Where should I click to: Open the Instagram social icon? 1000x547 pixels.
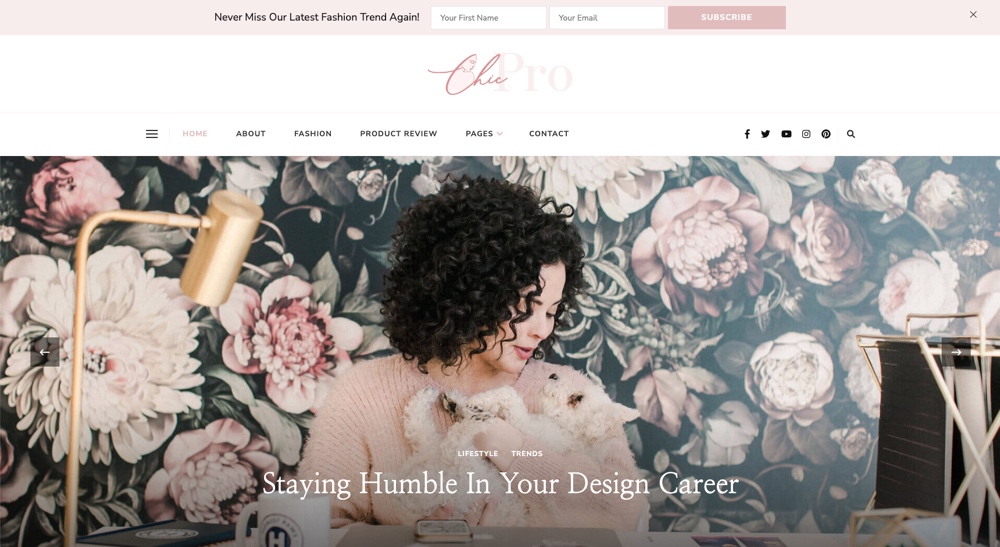pyautogui.click(x=806, y=134)
